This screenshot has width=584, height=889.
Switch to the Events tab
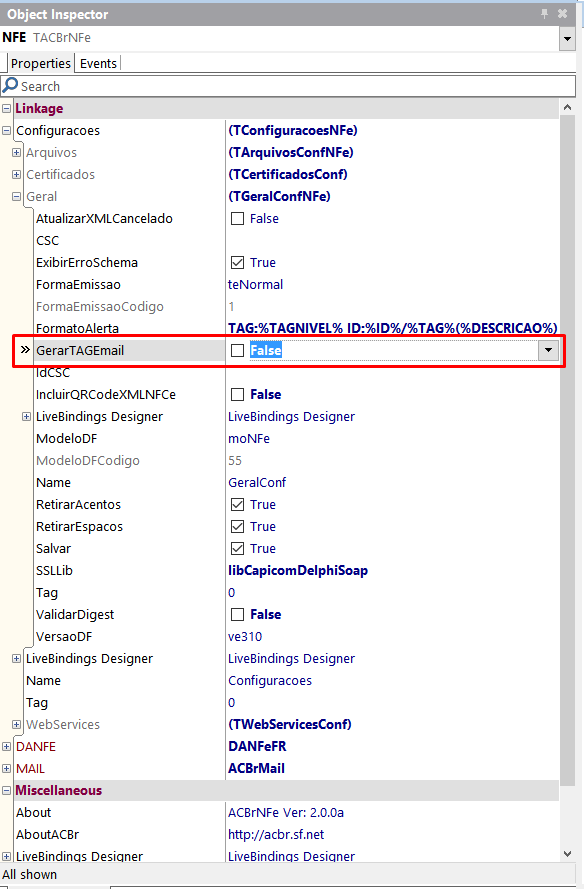click(98, 64)
